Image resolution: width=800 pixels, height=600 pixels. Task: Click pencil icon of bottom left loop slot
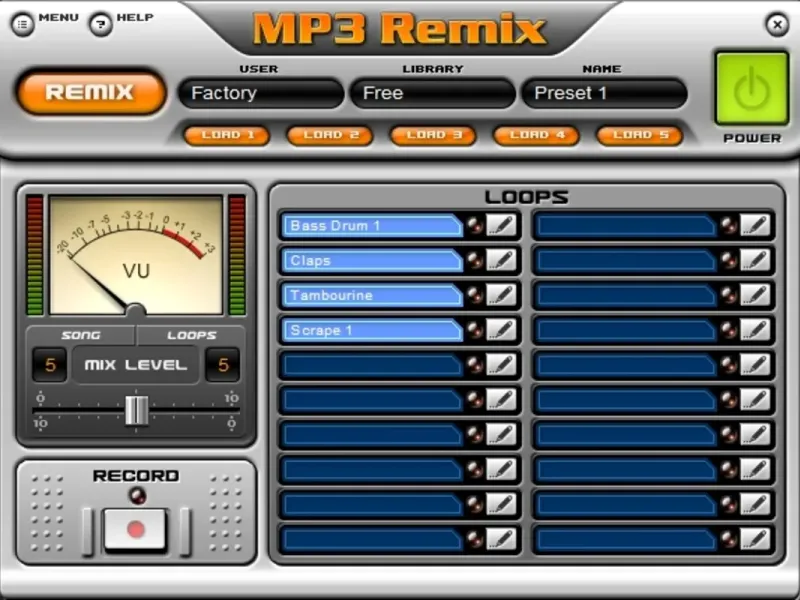(x=501, y=539)
